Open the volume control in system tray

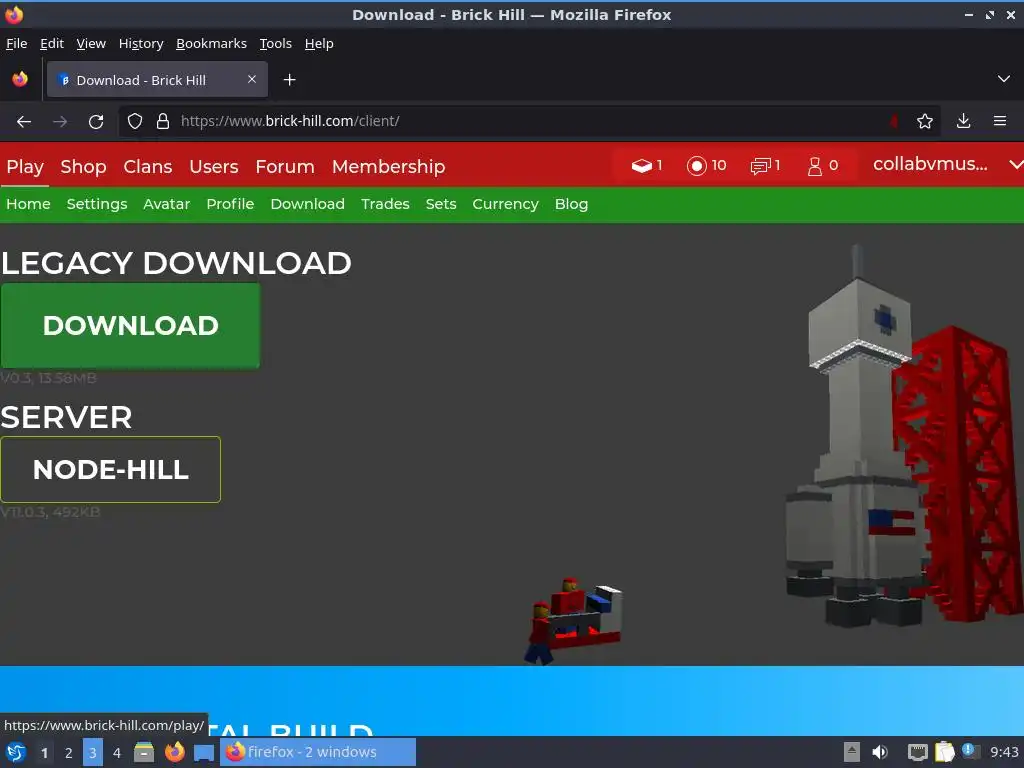click(x=880, y=752)
